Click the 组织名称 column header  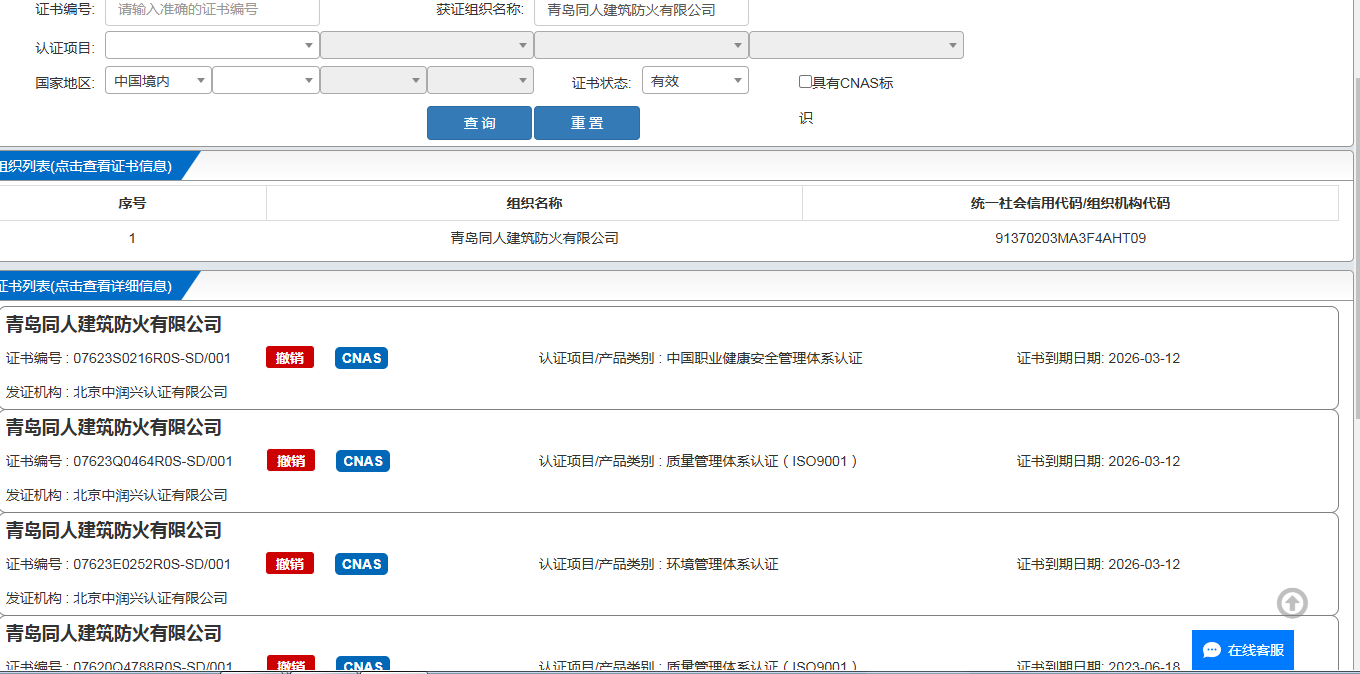[x=534, y=203]
